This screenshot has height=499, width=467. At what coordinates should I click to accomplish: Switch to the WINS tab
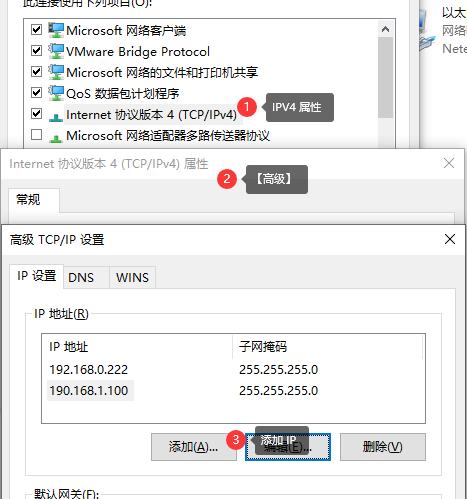click(132, 277)
